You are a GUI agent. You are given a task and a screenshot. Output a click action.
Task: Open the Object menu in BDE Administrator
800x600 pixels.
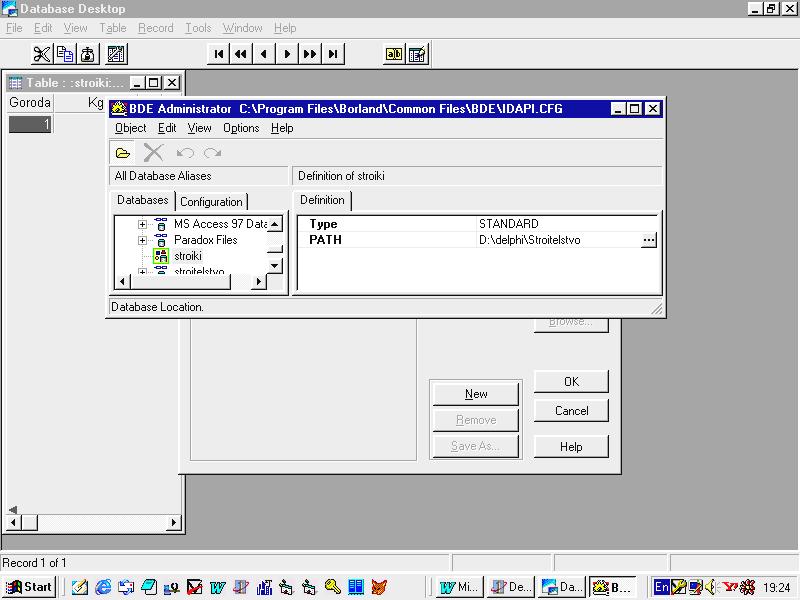point(131,128)
